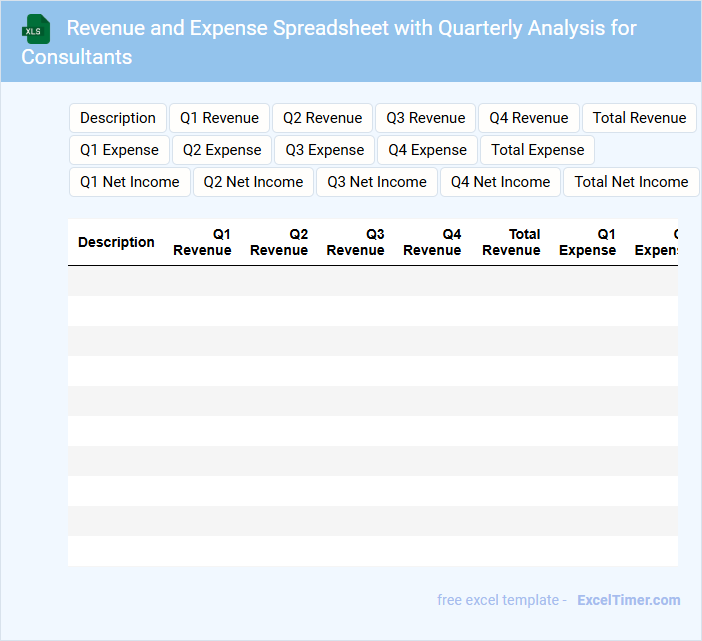The width and height of the screenshot is (702, 641).
Task: Click the Q1 Revenue tag
Action: [x=219, y=118]
